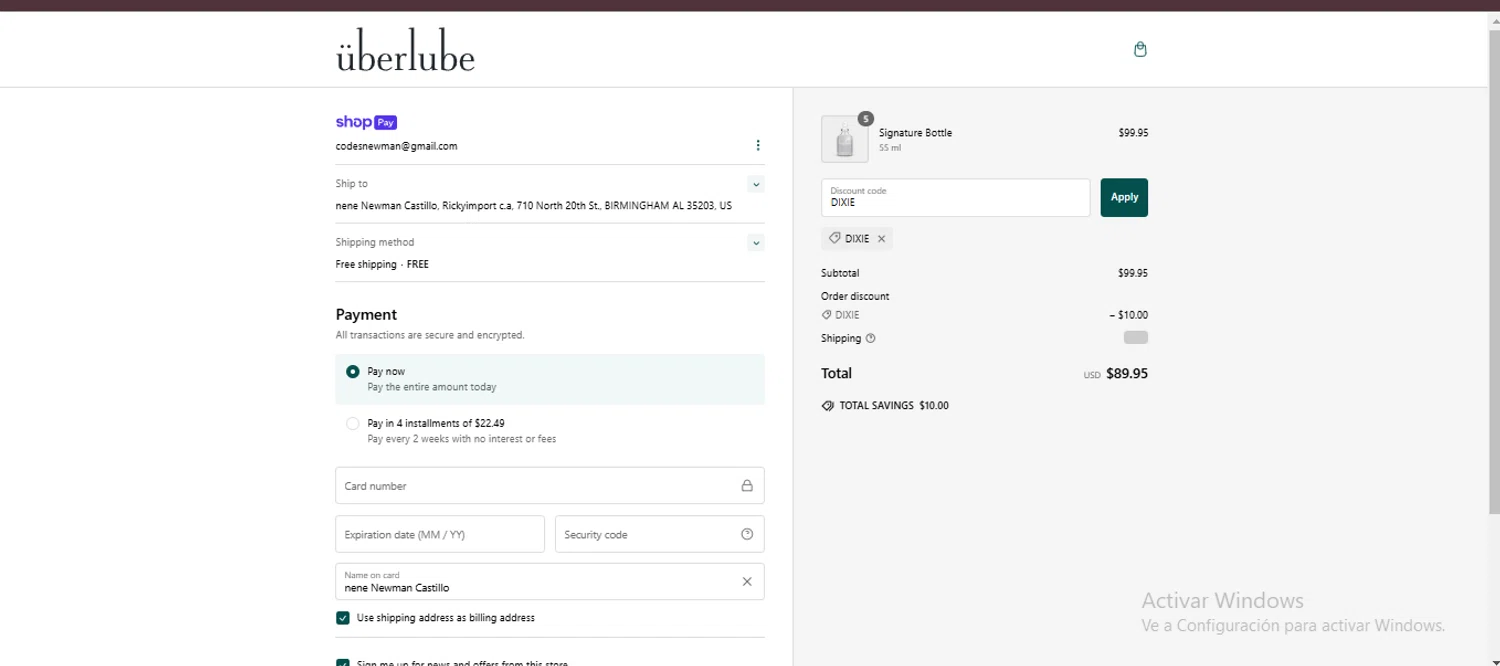Image resolution: width=1500 pixels, height=666 pixels.
Task: Click the – $10.00 discount amount
Action: tap(1129, 315)
